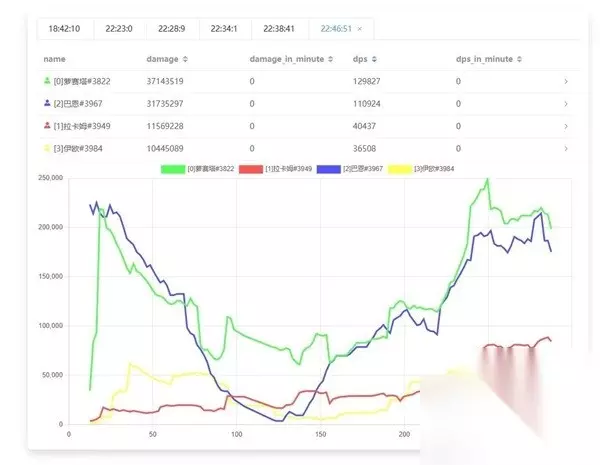Expand the row for player #3967
The height and width of the screenshot is (465, 600).
566,104
